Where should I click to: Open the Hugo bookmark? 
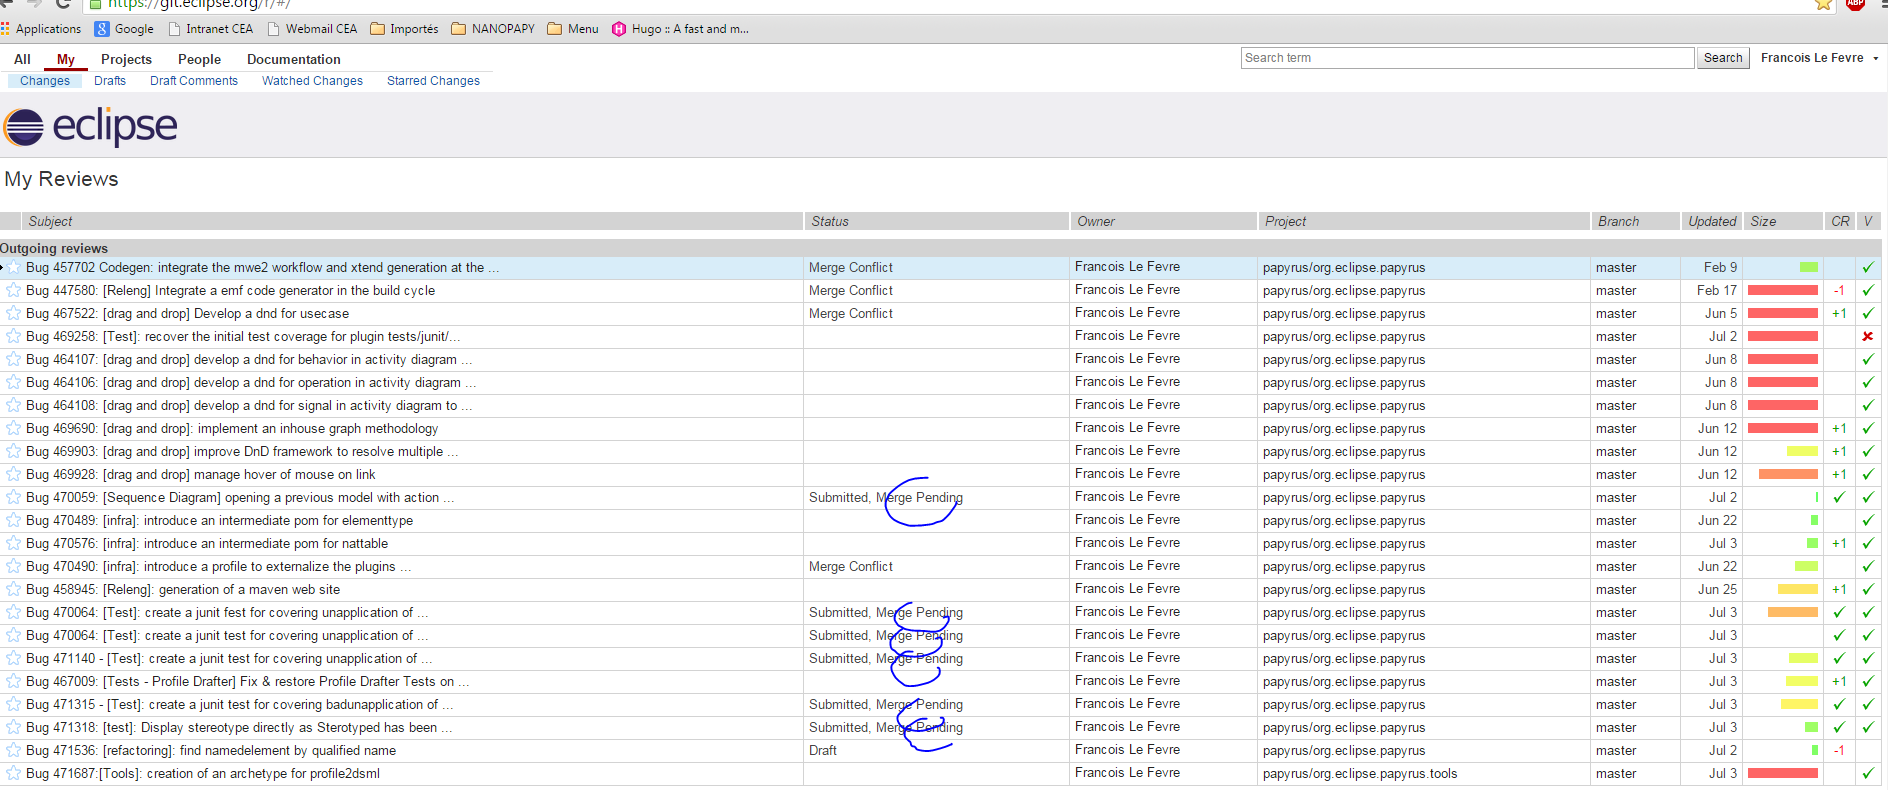tap(680, 29)
